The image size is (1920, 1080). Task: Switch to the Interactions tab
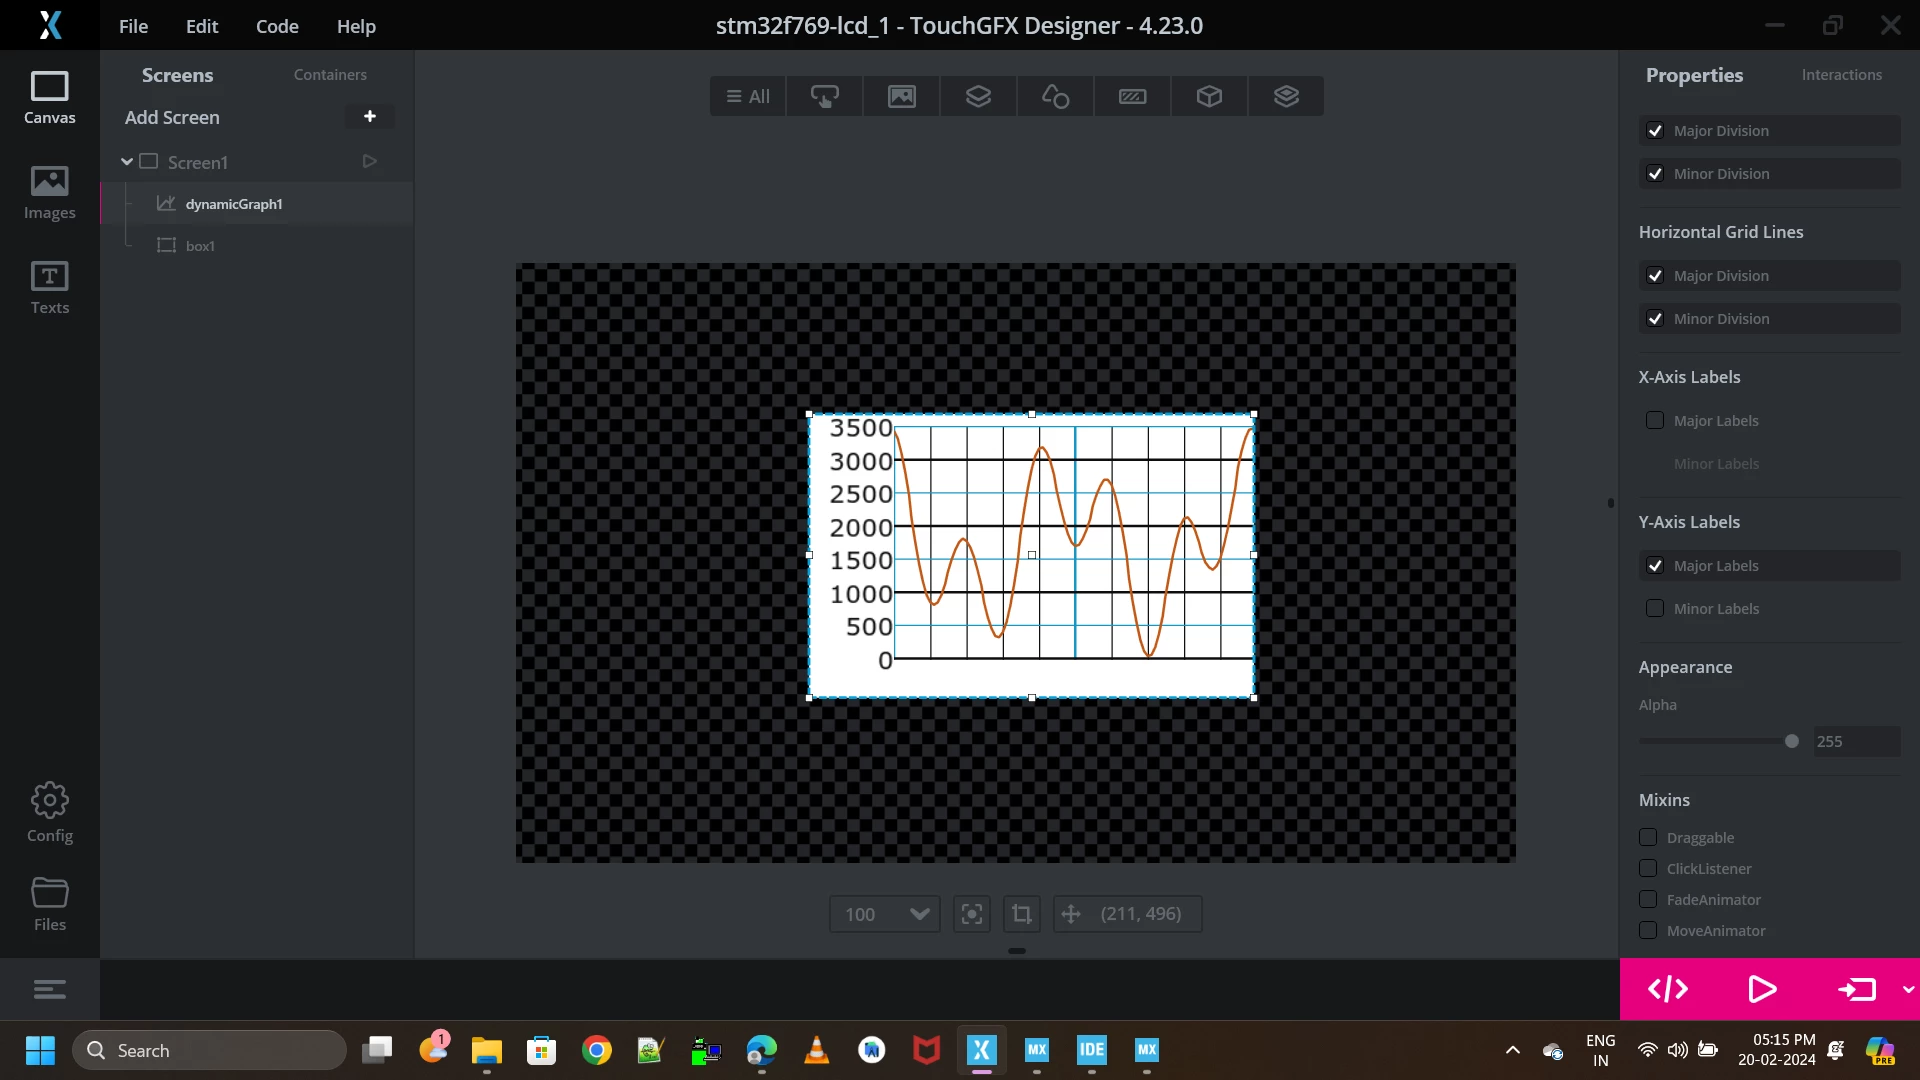pyautogui.click(x=1841, y=75)
